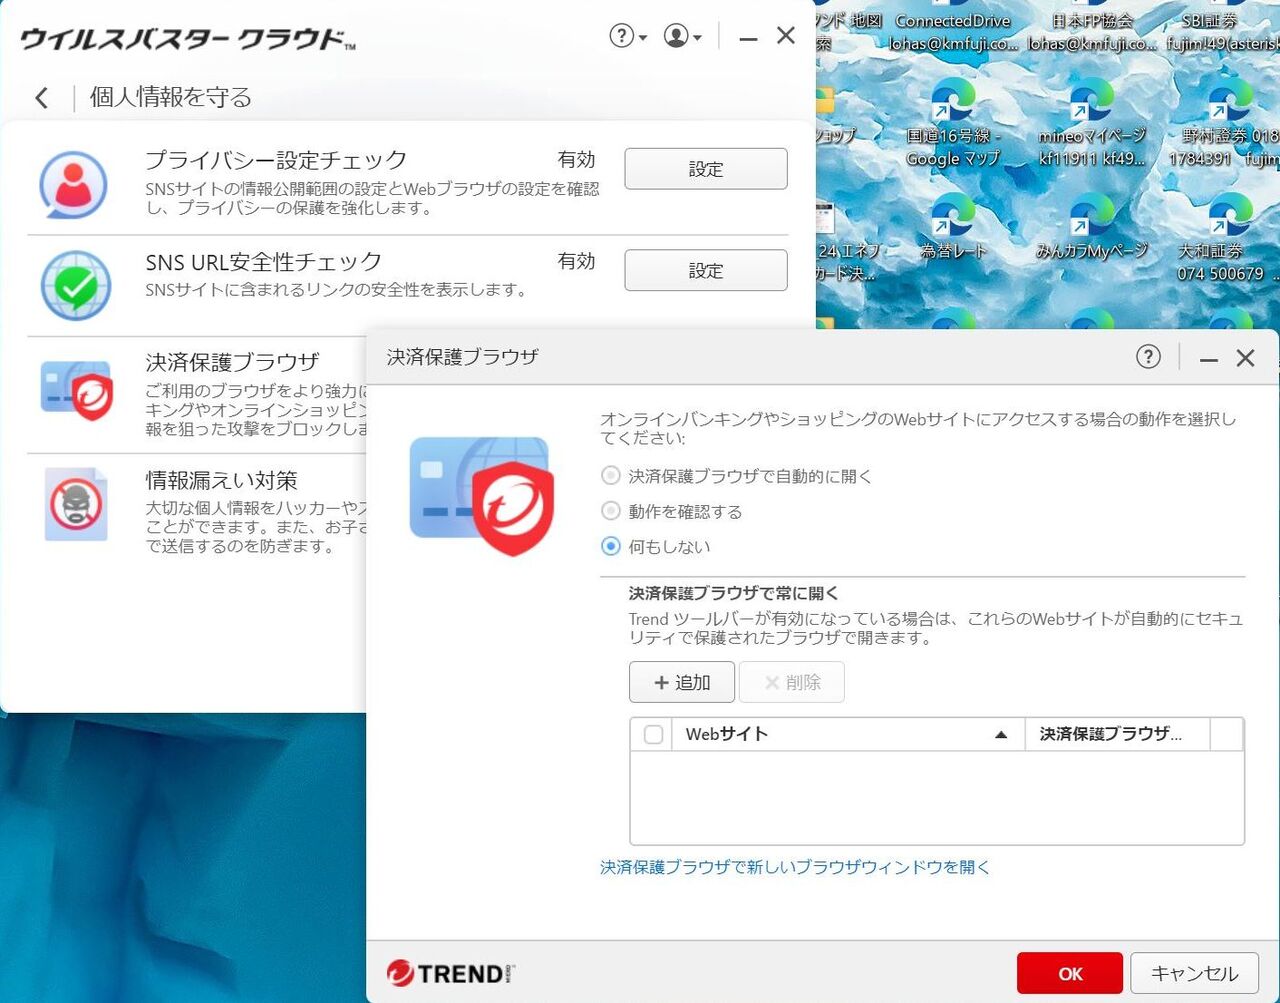Click the プライバシー設定チェック heading

[x=277, y=160]
